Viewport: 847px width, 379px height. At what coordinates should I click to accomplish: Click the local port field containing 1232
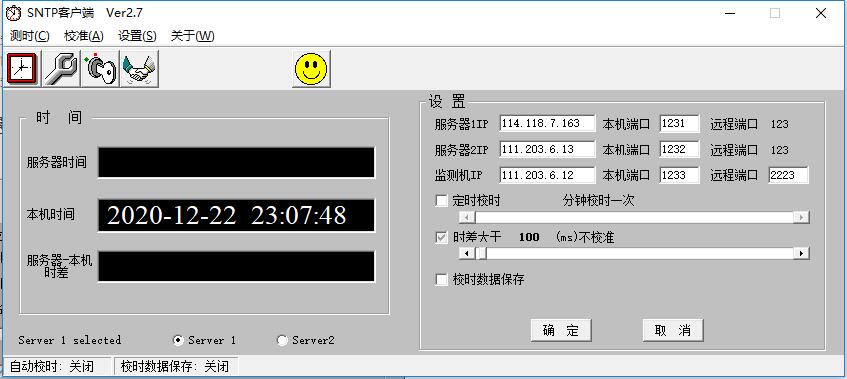(x=679, y=150)
